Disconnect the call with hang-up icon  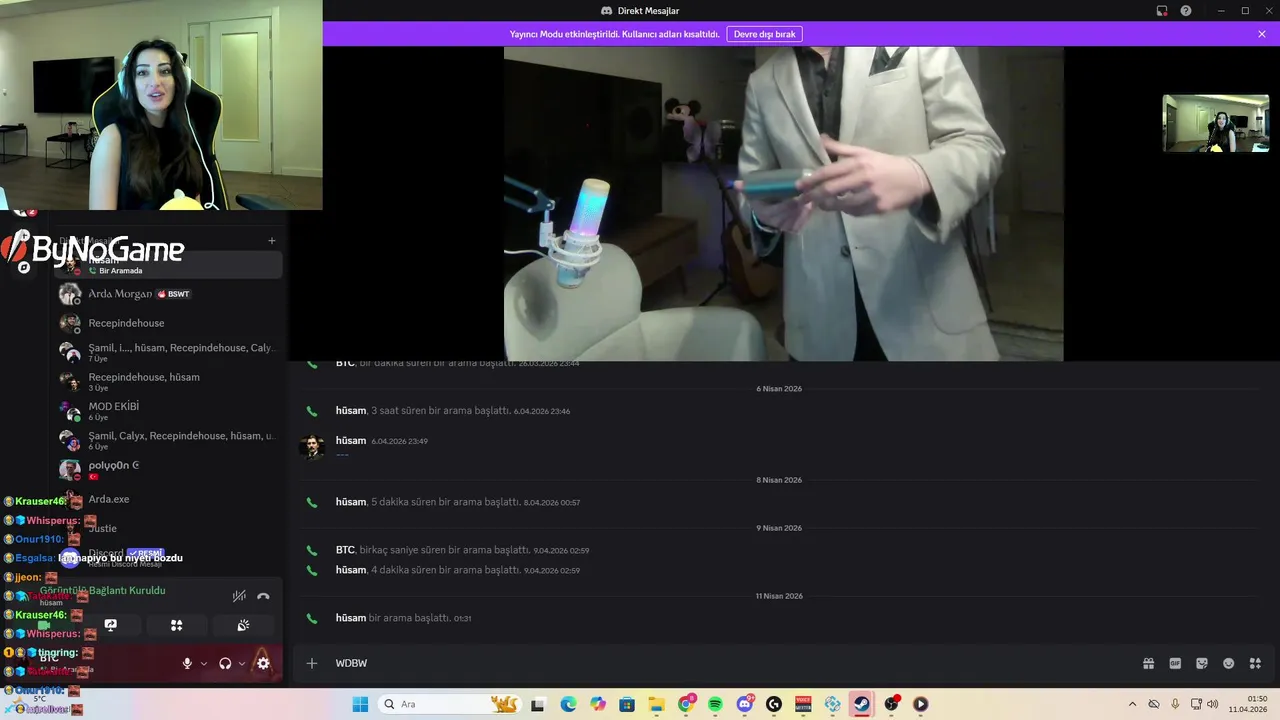pos(263,596)
